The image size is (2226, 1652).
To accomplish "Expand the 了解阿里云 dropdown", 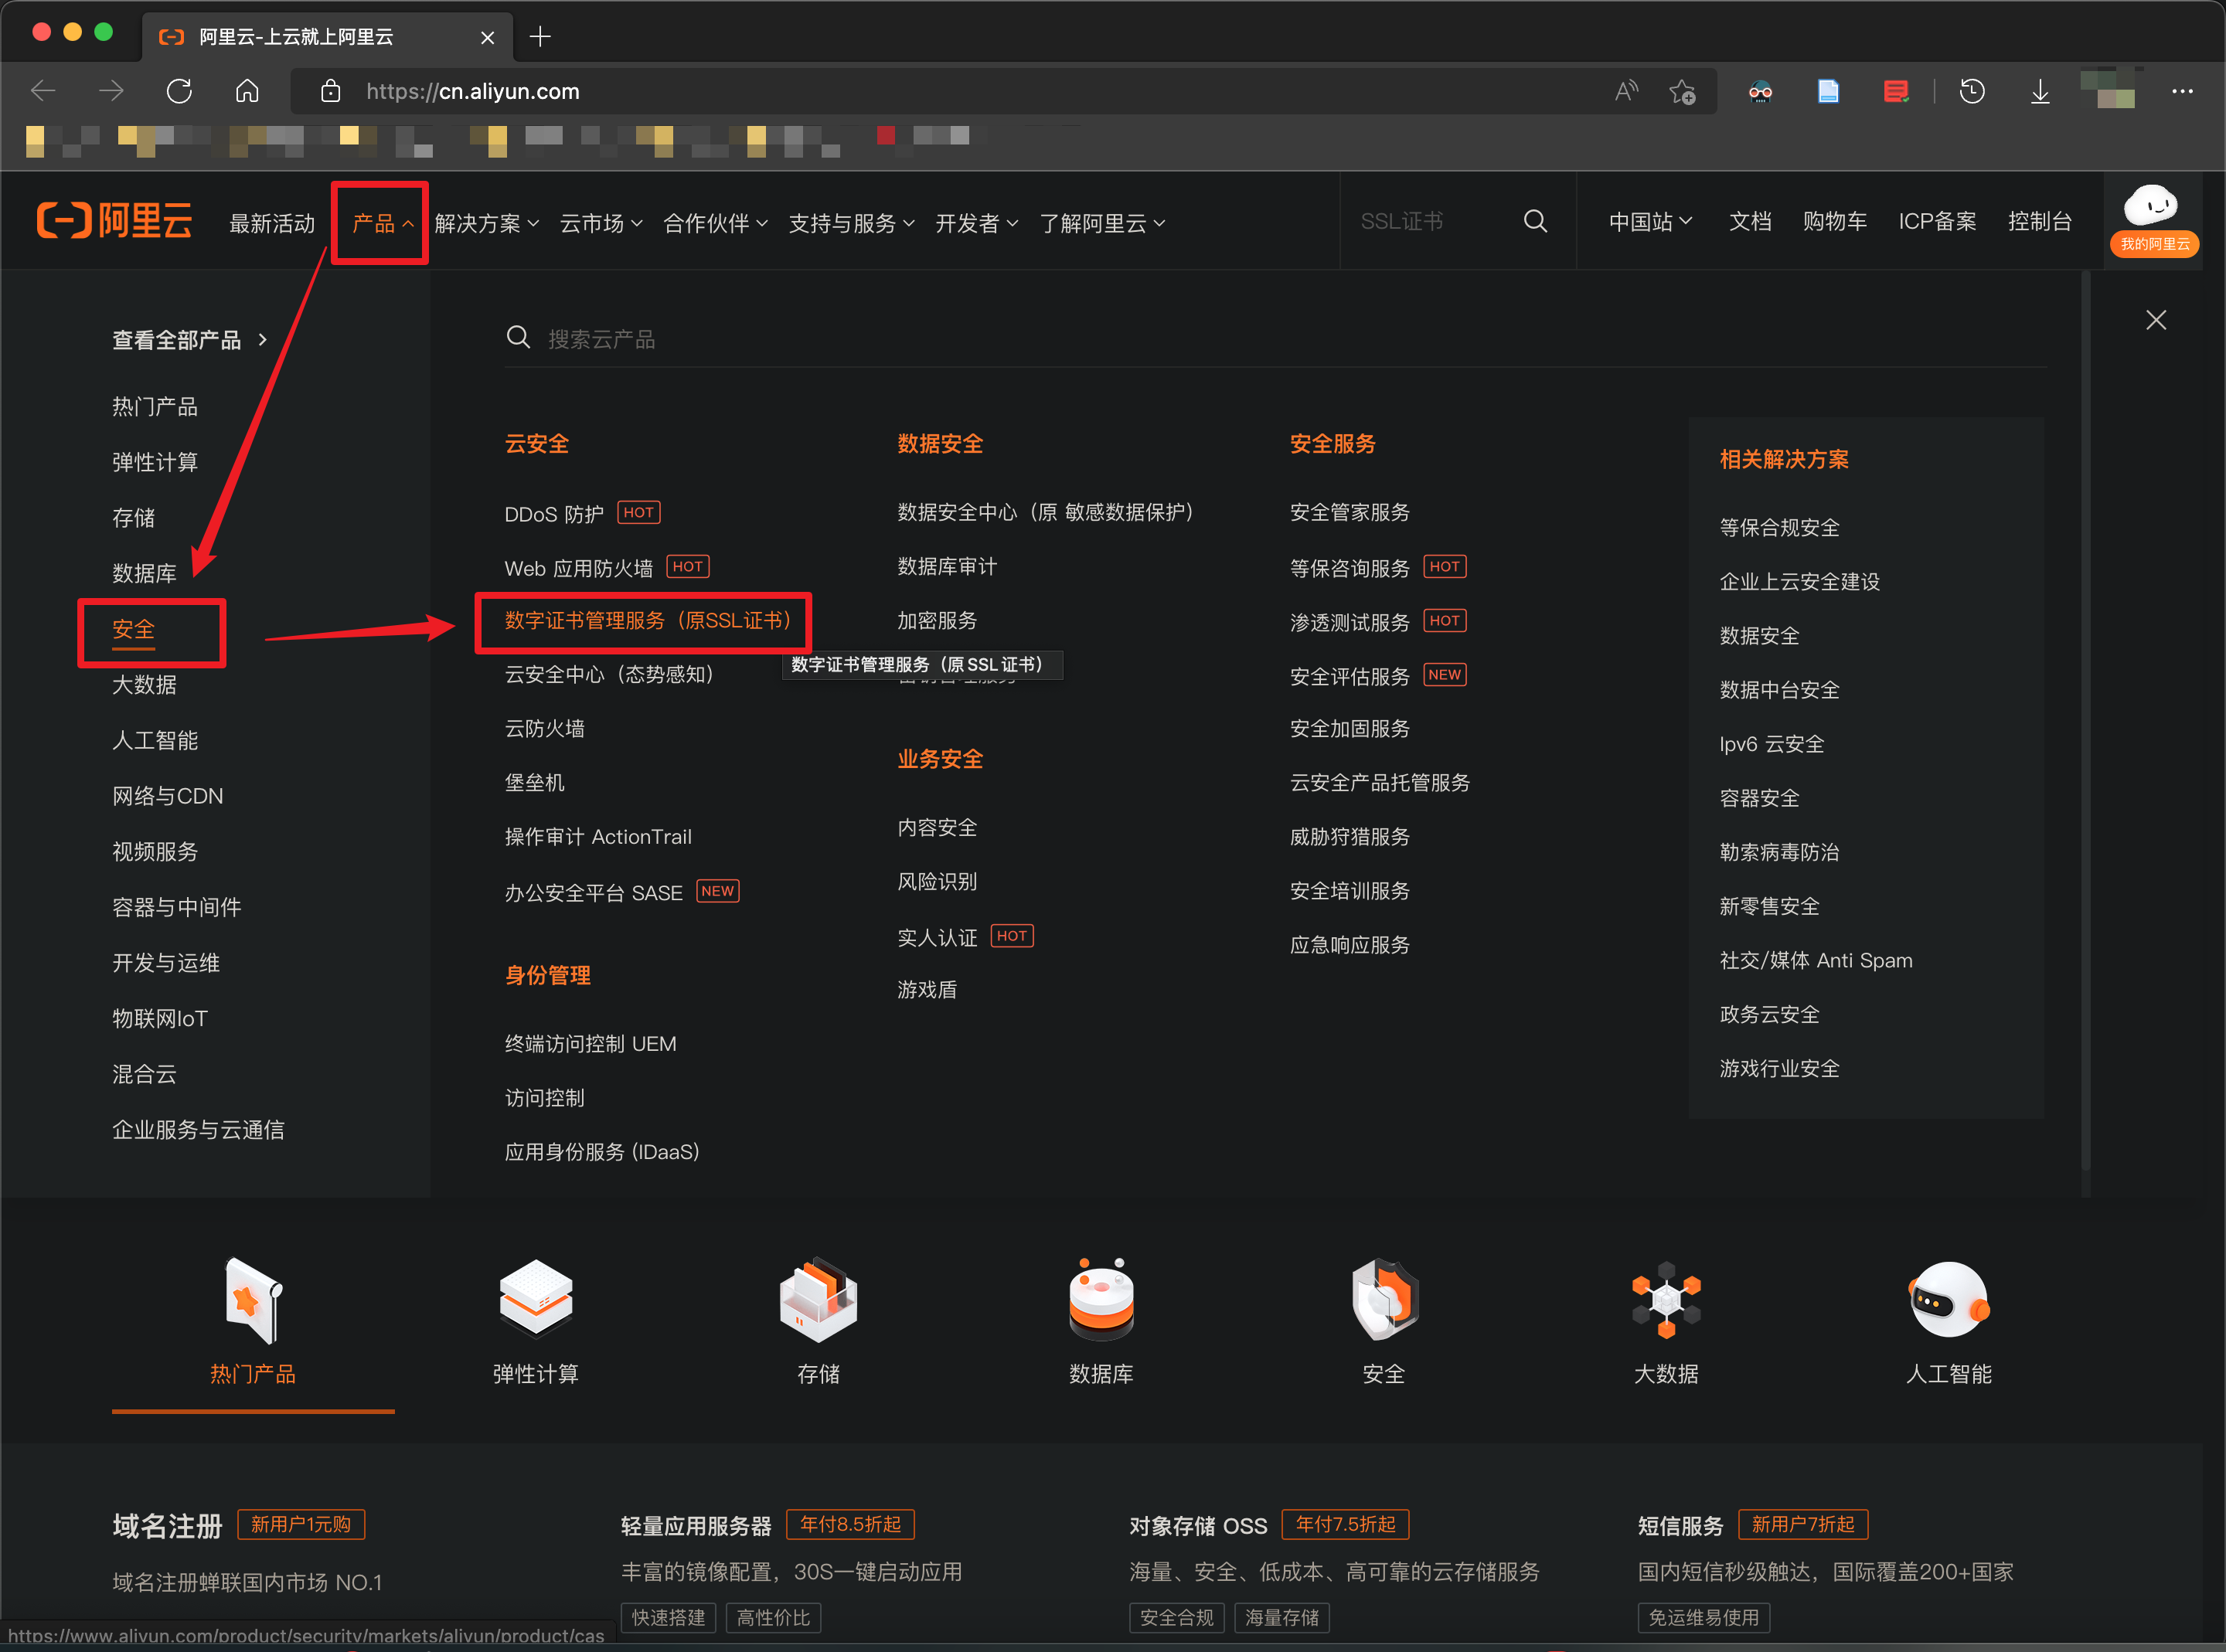I will (1102, 222).
